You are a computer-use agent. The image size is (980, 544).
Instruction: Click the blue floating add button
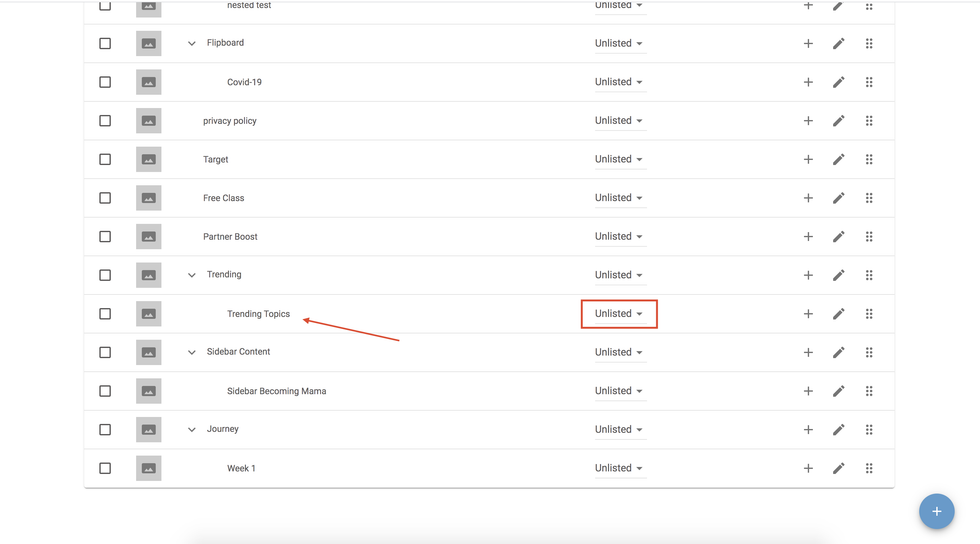(936, 511)
